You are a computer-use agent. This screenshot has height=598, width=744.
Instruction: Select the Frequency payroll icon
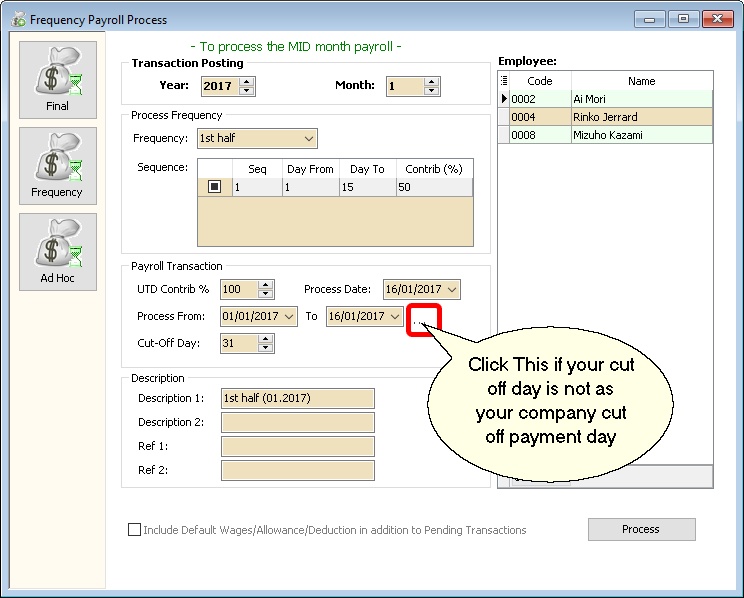click(58, 166)
